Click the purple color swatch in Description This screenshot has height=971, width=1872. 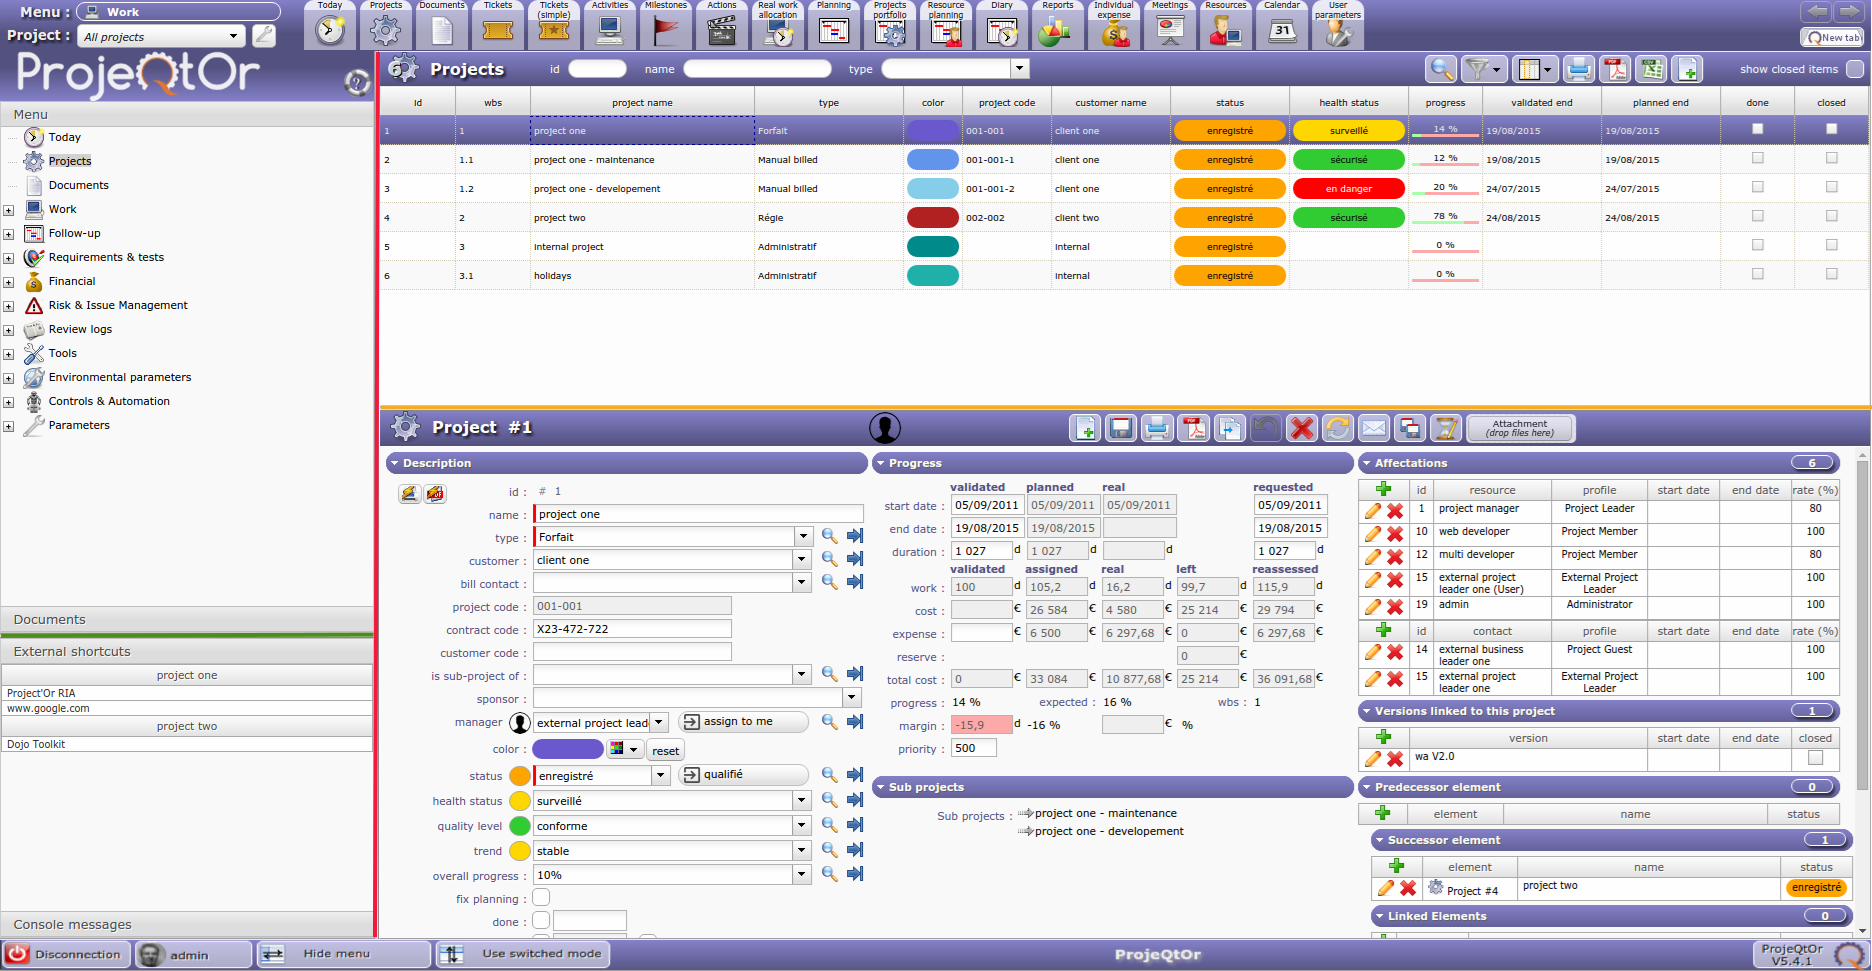pyautogui.click(x=567, y=749)
